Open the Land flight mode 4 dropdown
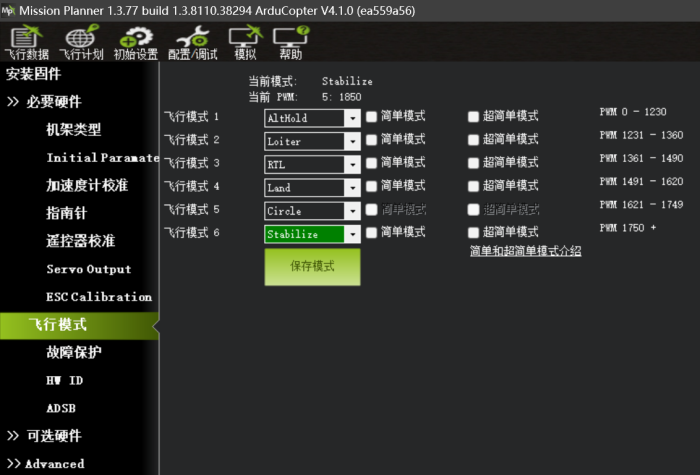Viewport: 700px width, 475px height. (312, 188)
